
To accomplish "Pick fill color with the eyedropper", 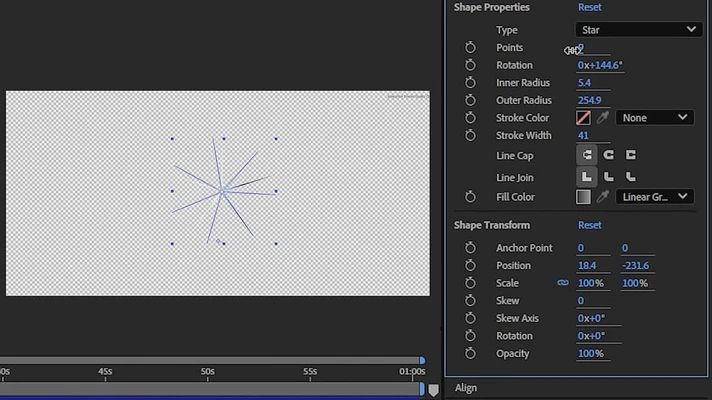I will click(x=603, y=197).
